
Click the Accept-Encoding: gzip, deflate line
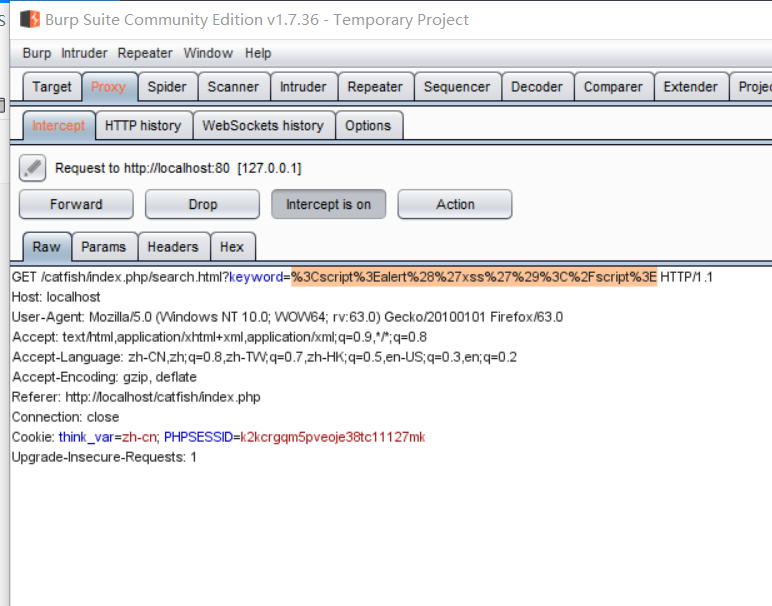point(104,377)
